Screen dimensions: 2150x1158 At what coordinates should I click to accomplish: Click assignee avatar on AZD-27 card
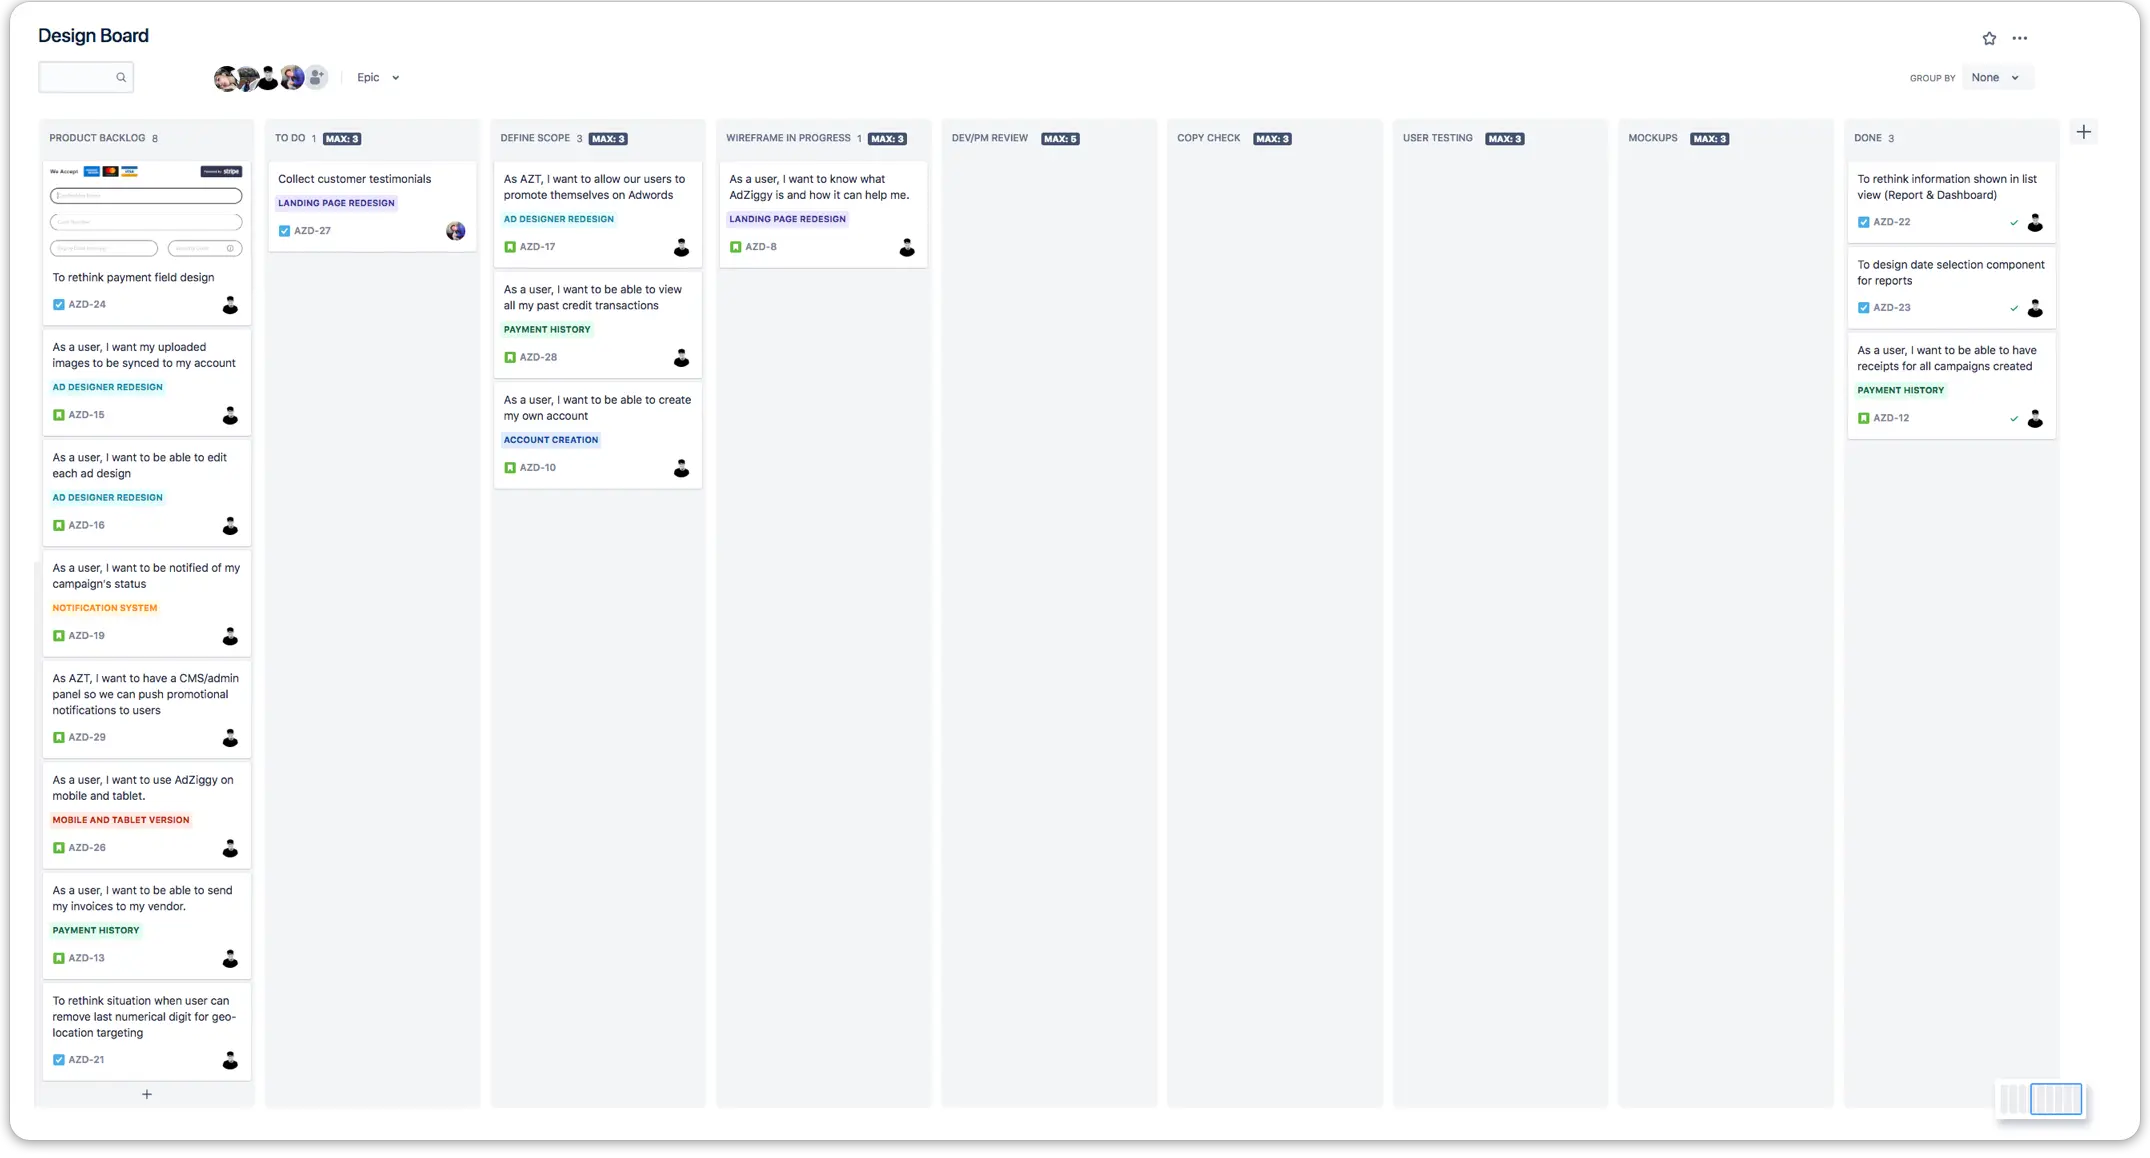(455, 231)
